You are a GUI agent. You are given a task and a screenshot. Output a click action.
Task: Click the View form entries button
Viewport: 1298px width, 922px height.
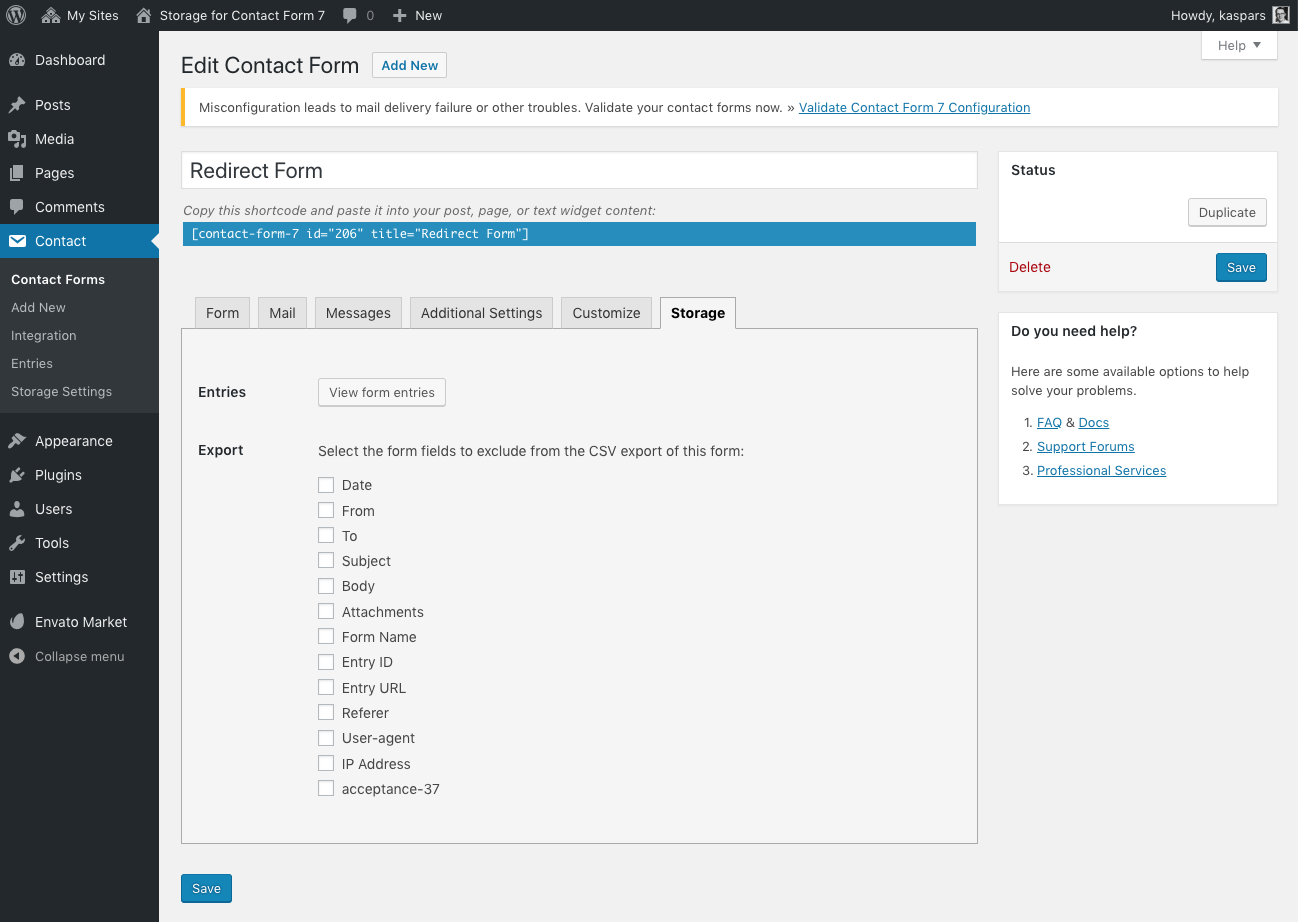click(x=381, y=392)
